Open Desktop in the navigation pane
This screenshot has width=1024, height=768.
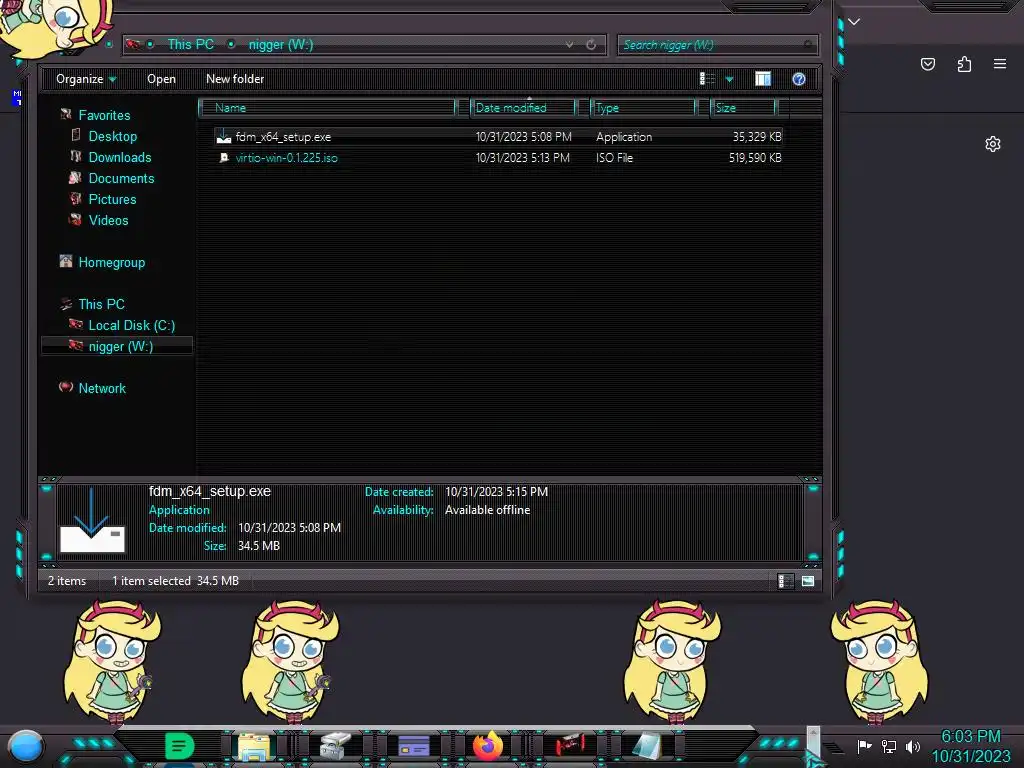[113, 136]
